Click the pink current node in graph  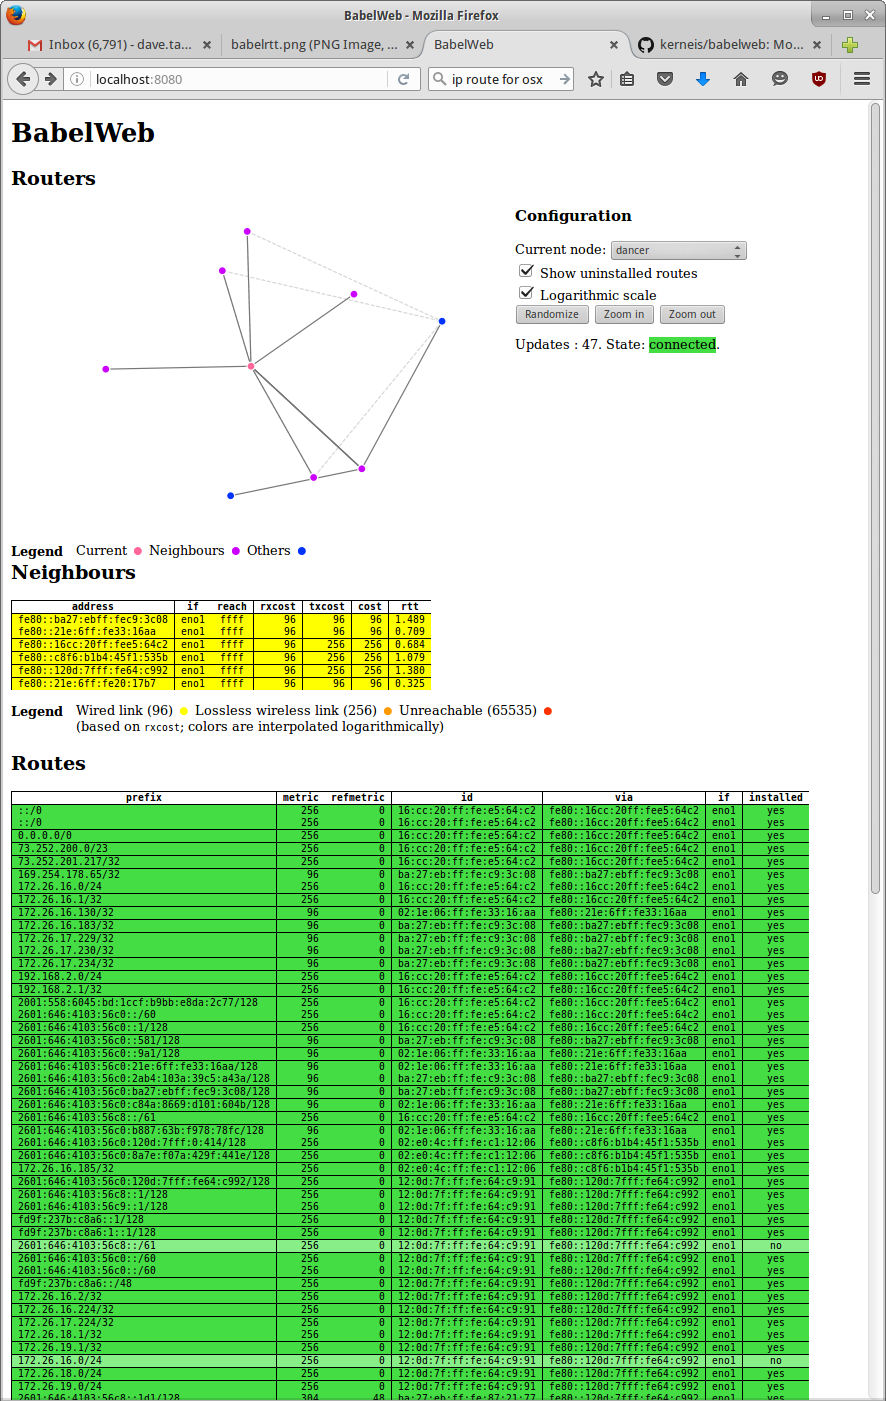pyautogui.click(x=251, y=367)
